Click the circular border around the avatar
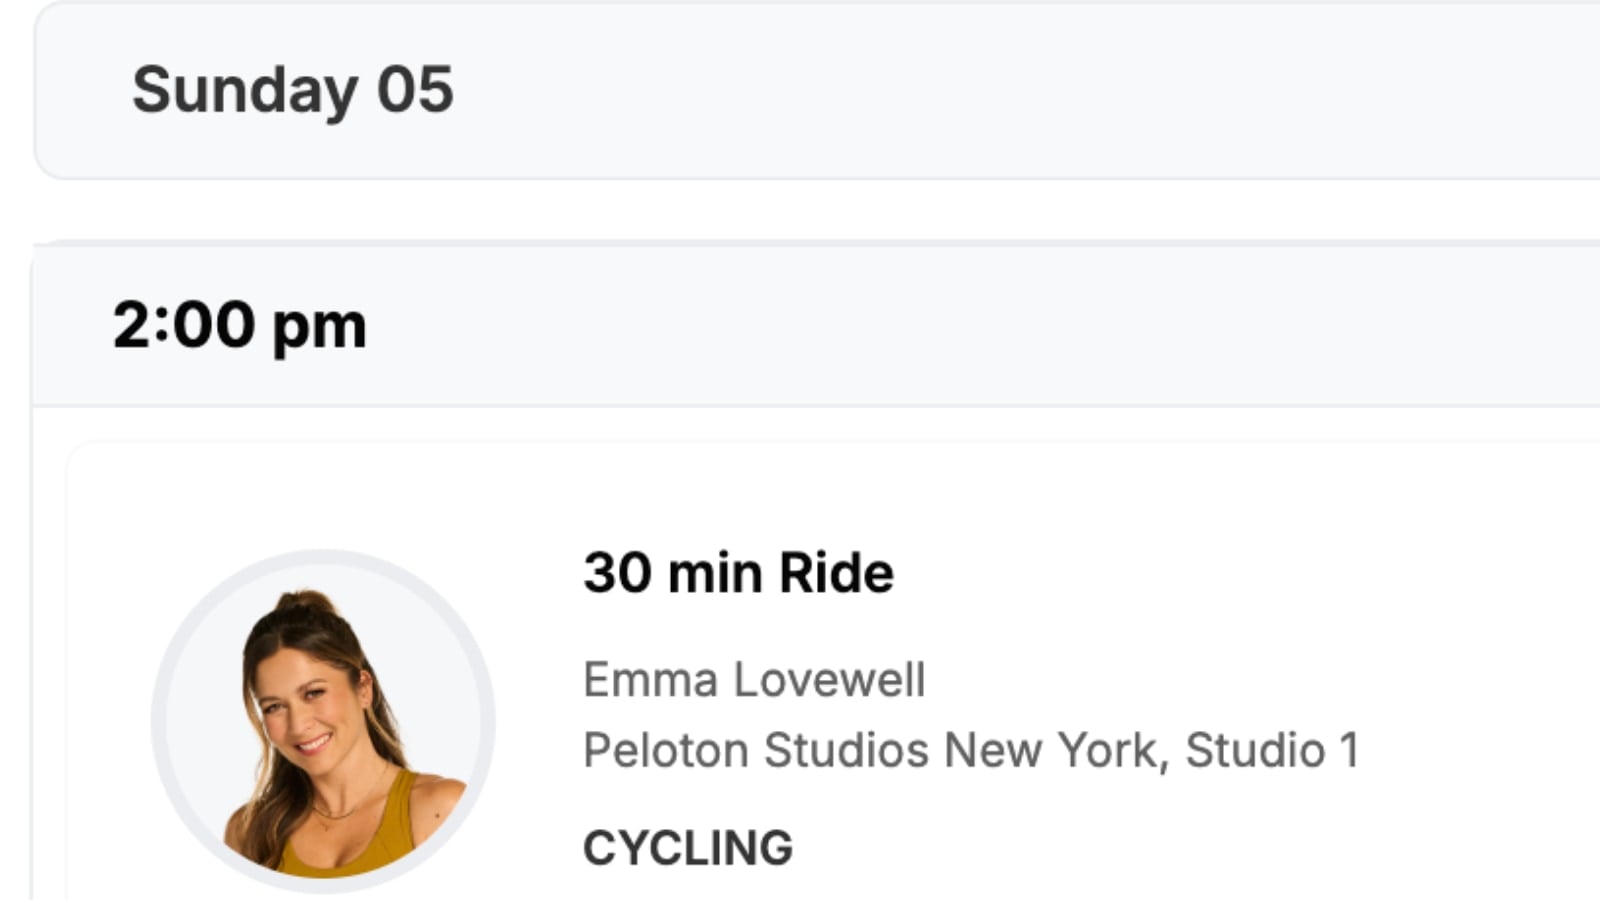Screen dimensions: 1600x900 click(158, 720)
